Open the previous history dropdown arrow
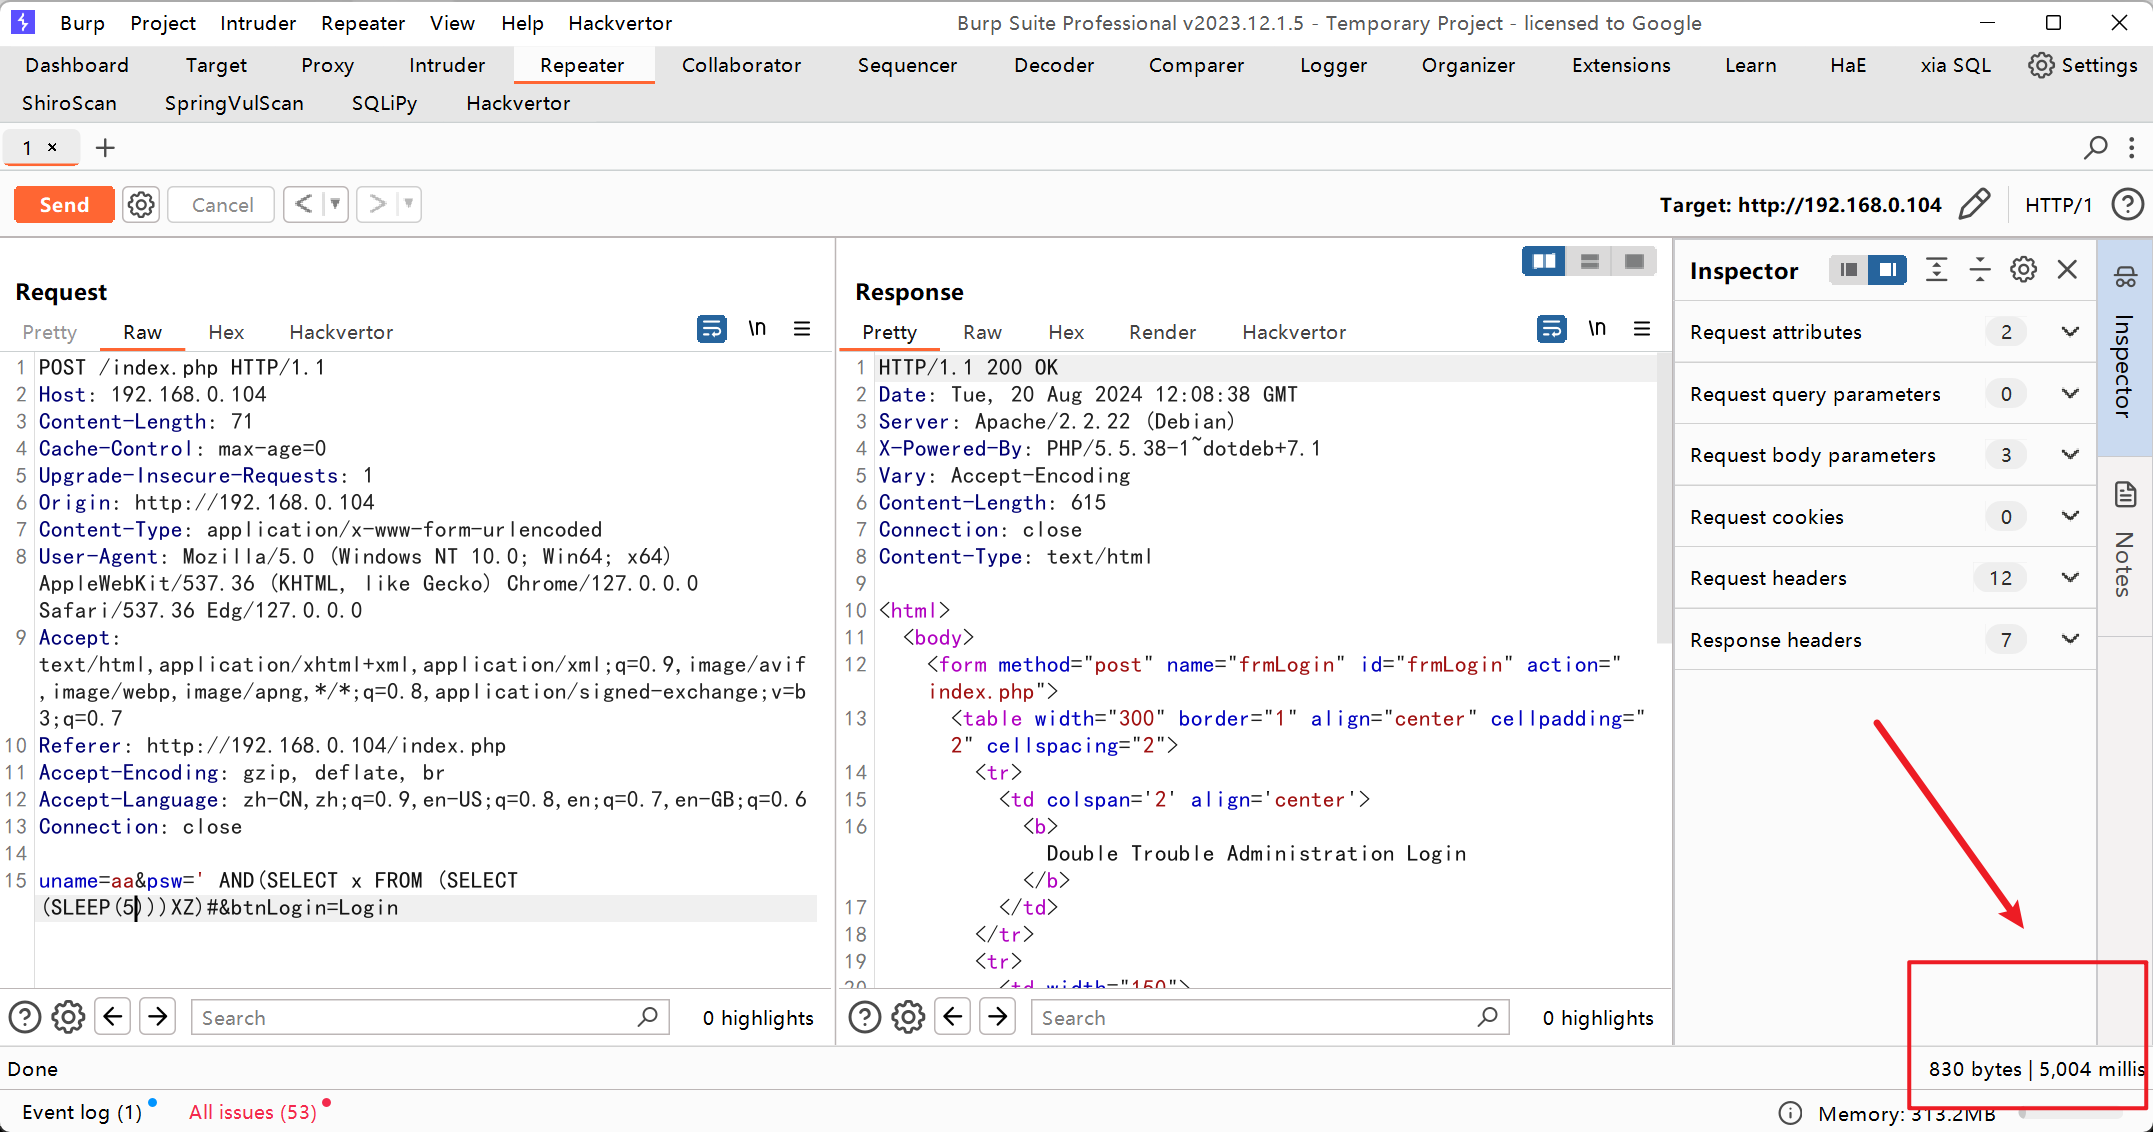The image size is (2153, 1132). [x=336, y=204]
